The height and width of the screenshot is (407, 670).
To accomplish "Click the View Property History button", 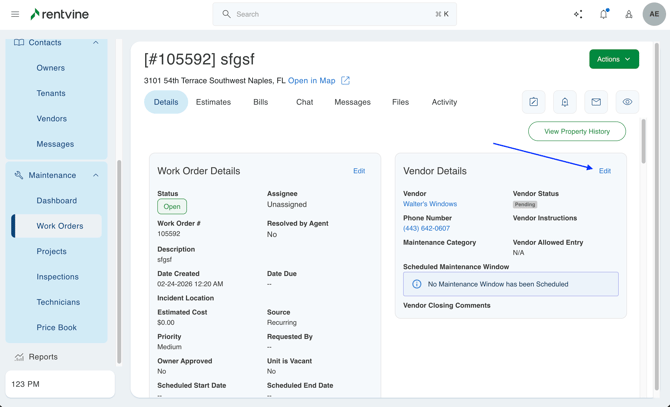I will (576, 131).
